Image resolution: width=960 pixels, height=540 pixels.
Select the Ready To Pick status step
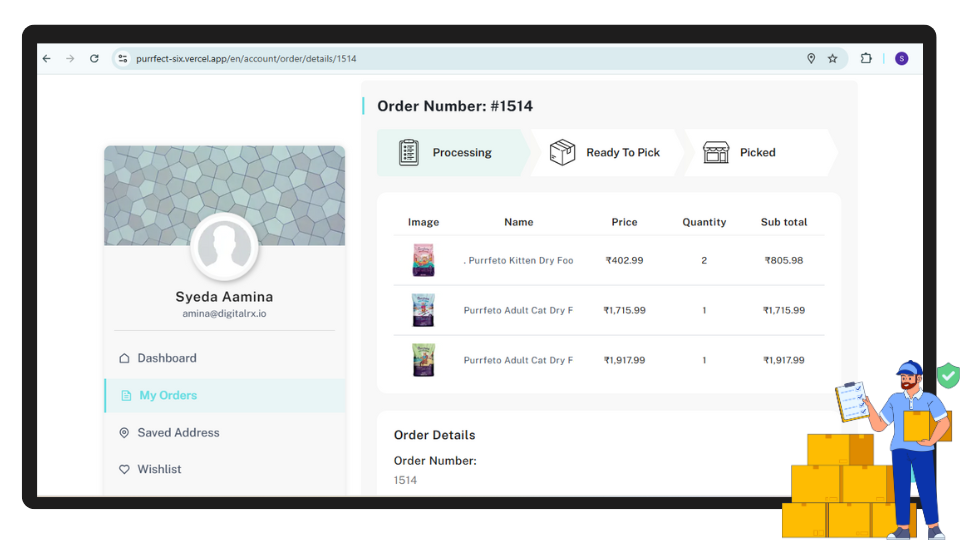coord(607,152)
